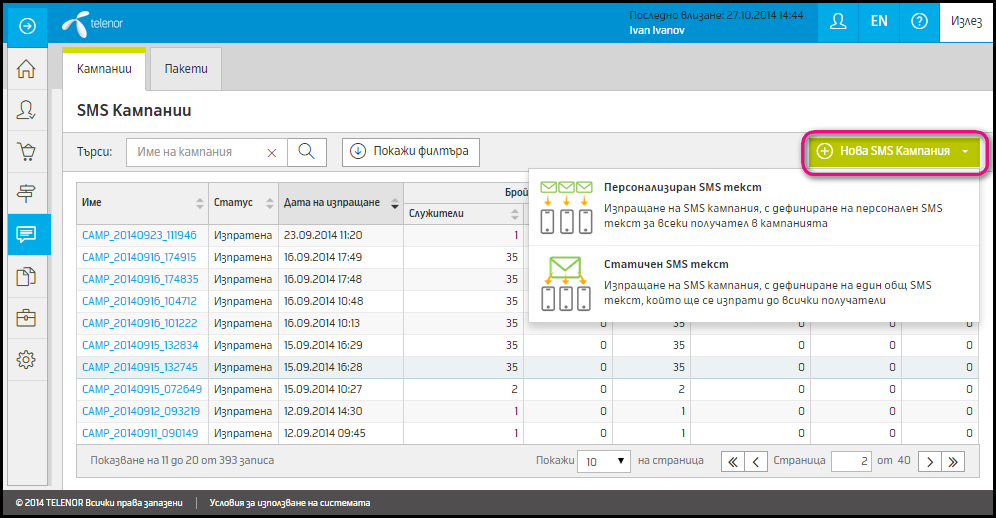Open campaign CAMP_20140911_090149
This screenshot has height=518, width=996.
pos(140,433)
